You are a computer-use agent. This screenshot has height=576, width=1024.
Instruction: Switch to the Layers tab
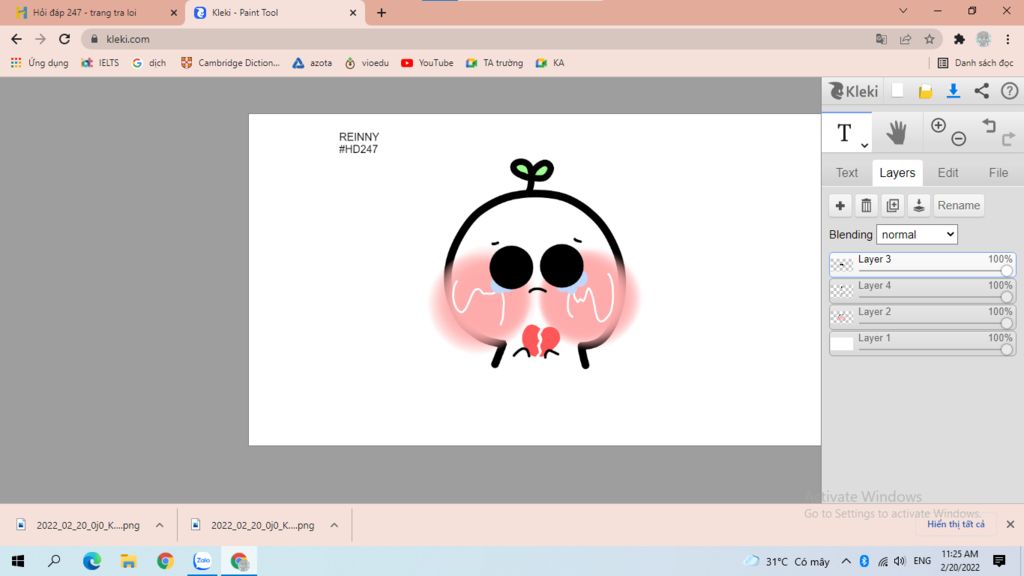(897, 173)
